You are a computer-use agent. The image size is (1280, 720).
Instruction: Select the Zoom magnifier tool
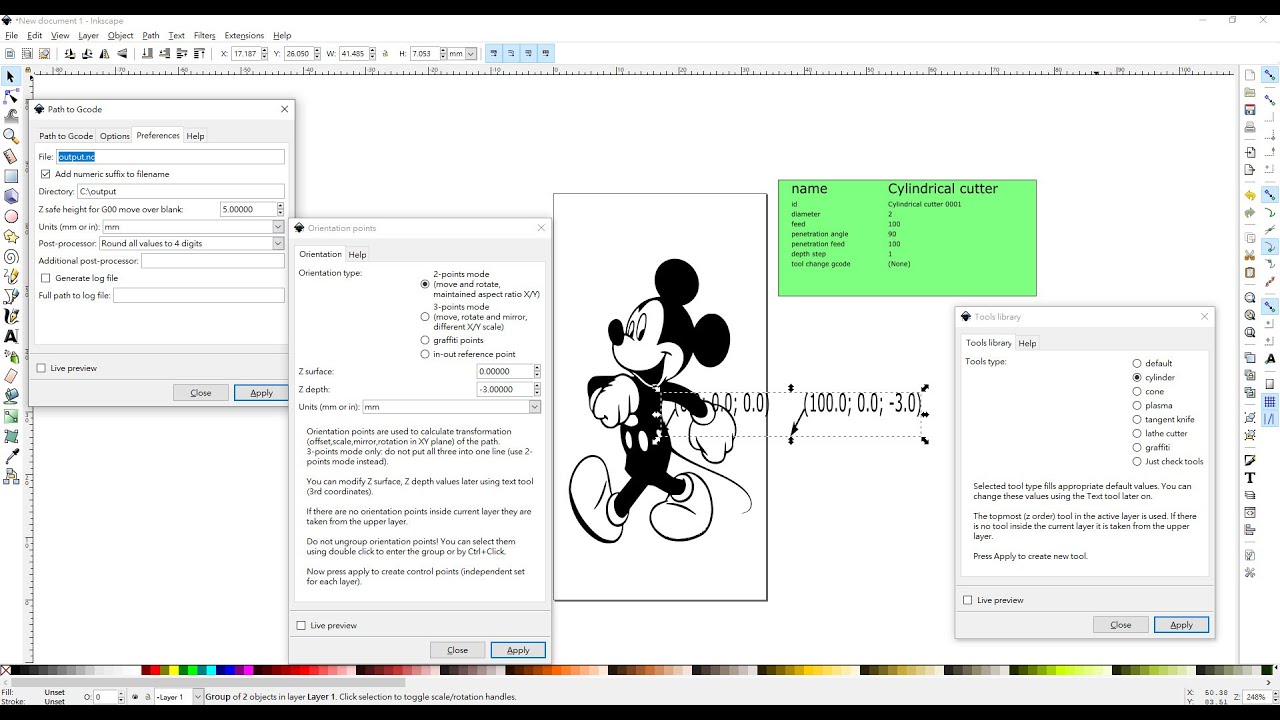pyautogui.click(x=11, y=136)
